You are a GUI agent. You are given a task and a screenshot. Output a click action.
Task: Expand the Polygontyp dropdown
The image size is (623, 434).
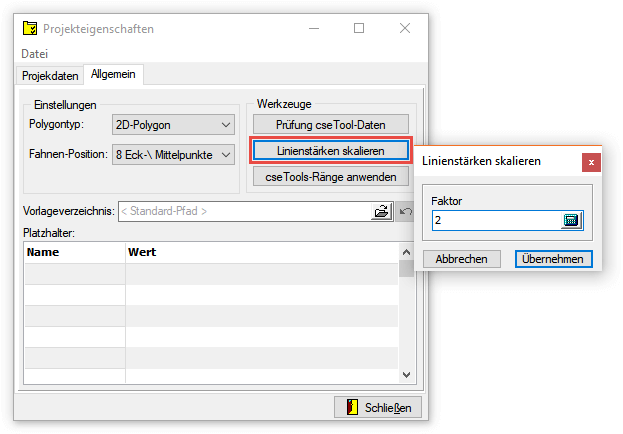224,125
